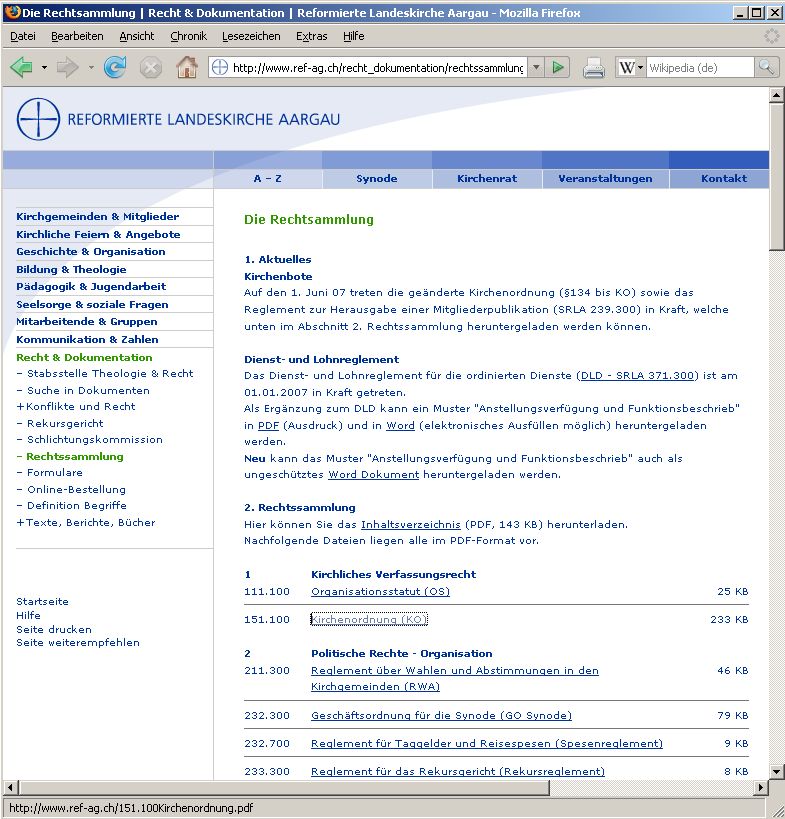Open Bildung & Theologie section

[72, 269]
